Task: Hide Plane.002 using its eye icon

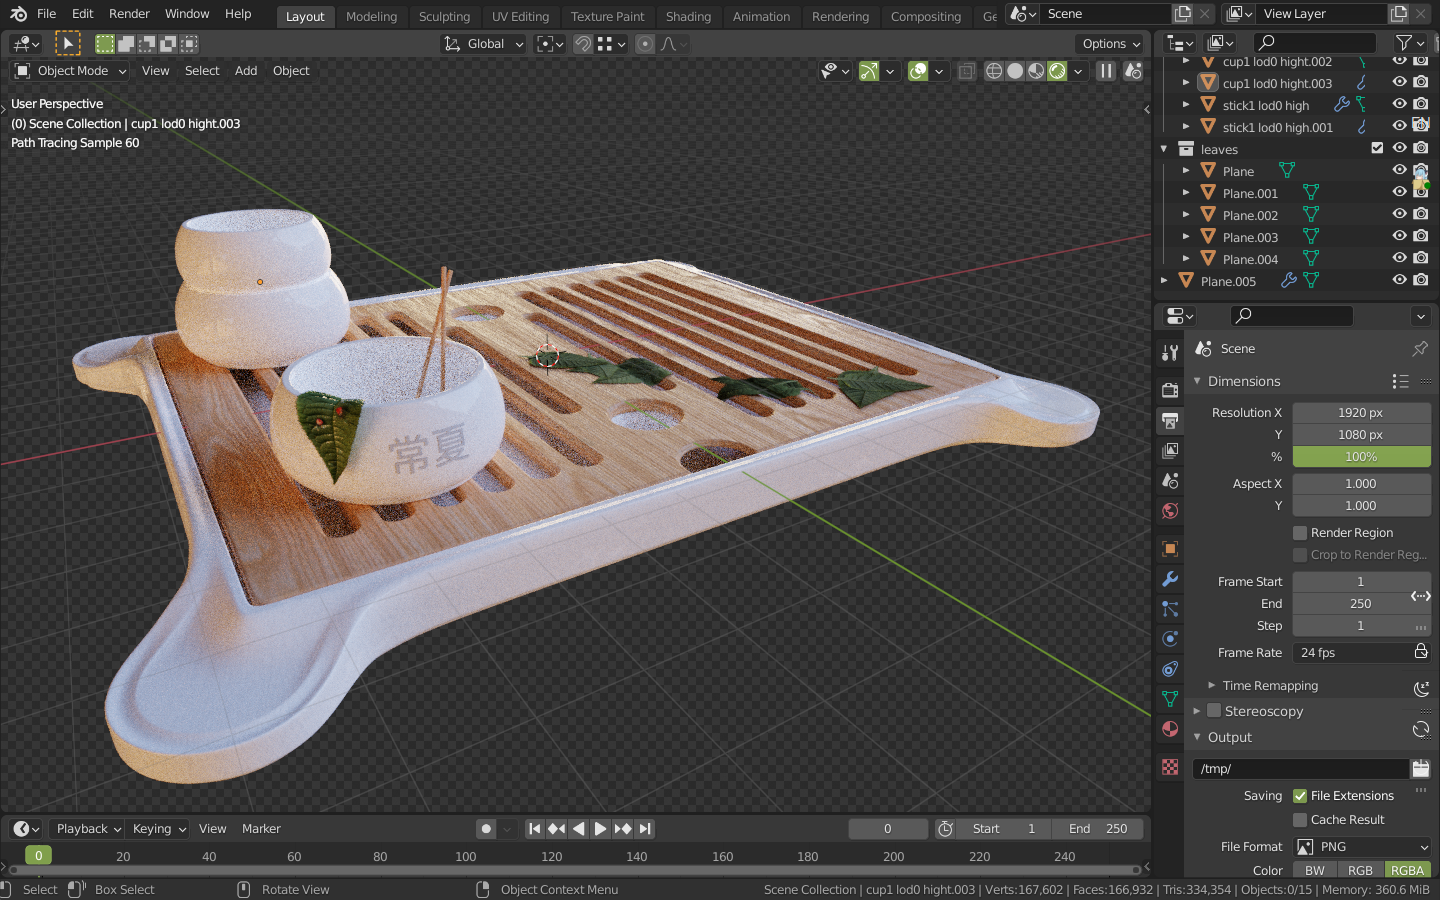Action: [x=1399, y=215]
